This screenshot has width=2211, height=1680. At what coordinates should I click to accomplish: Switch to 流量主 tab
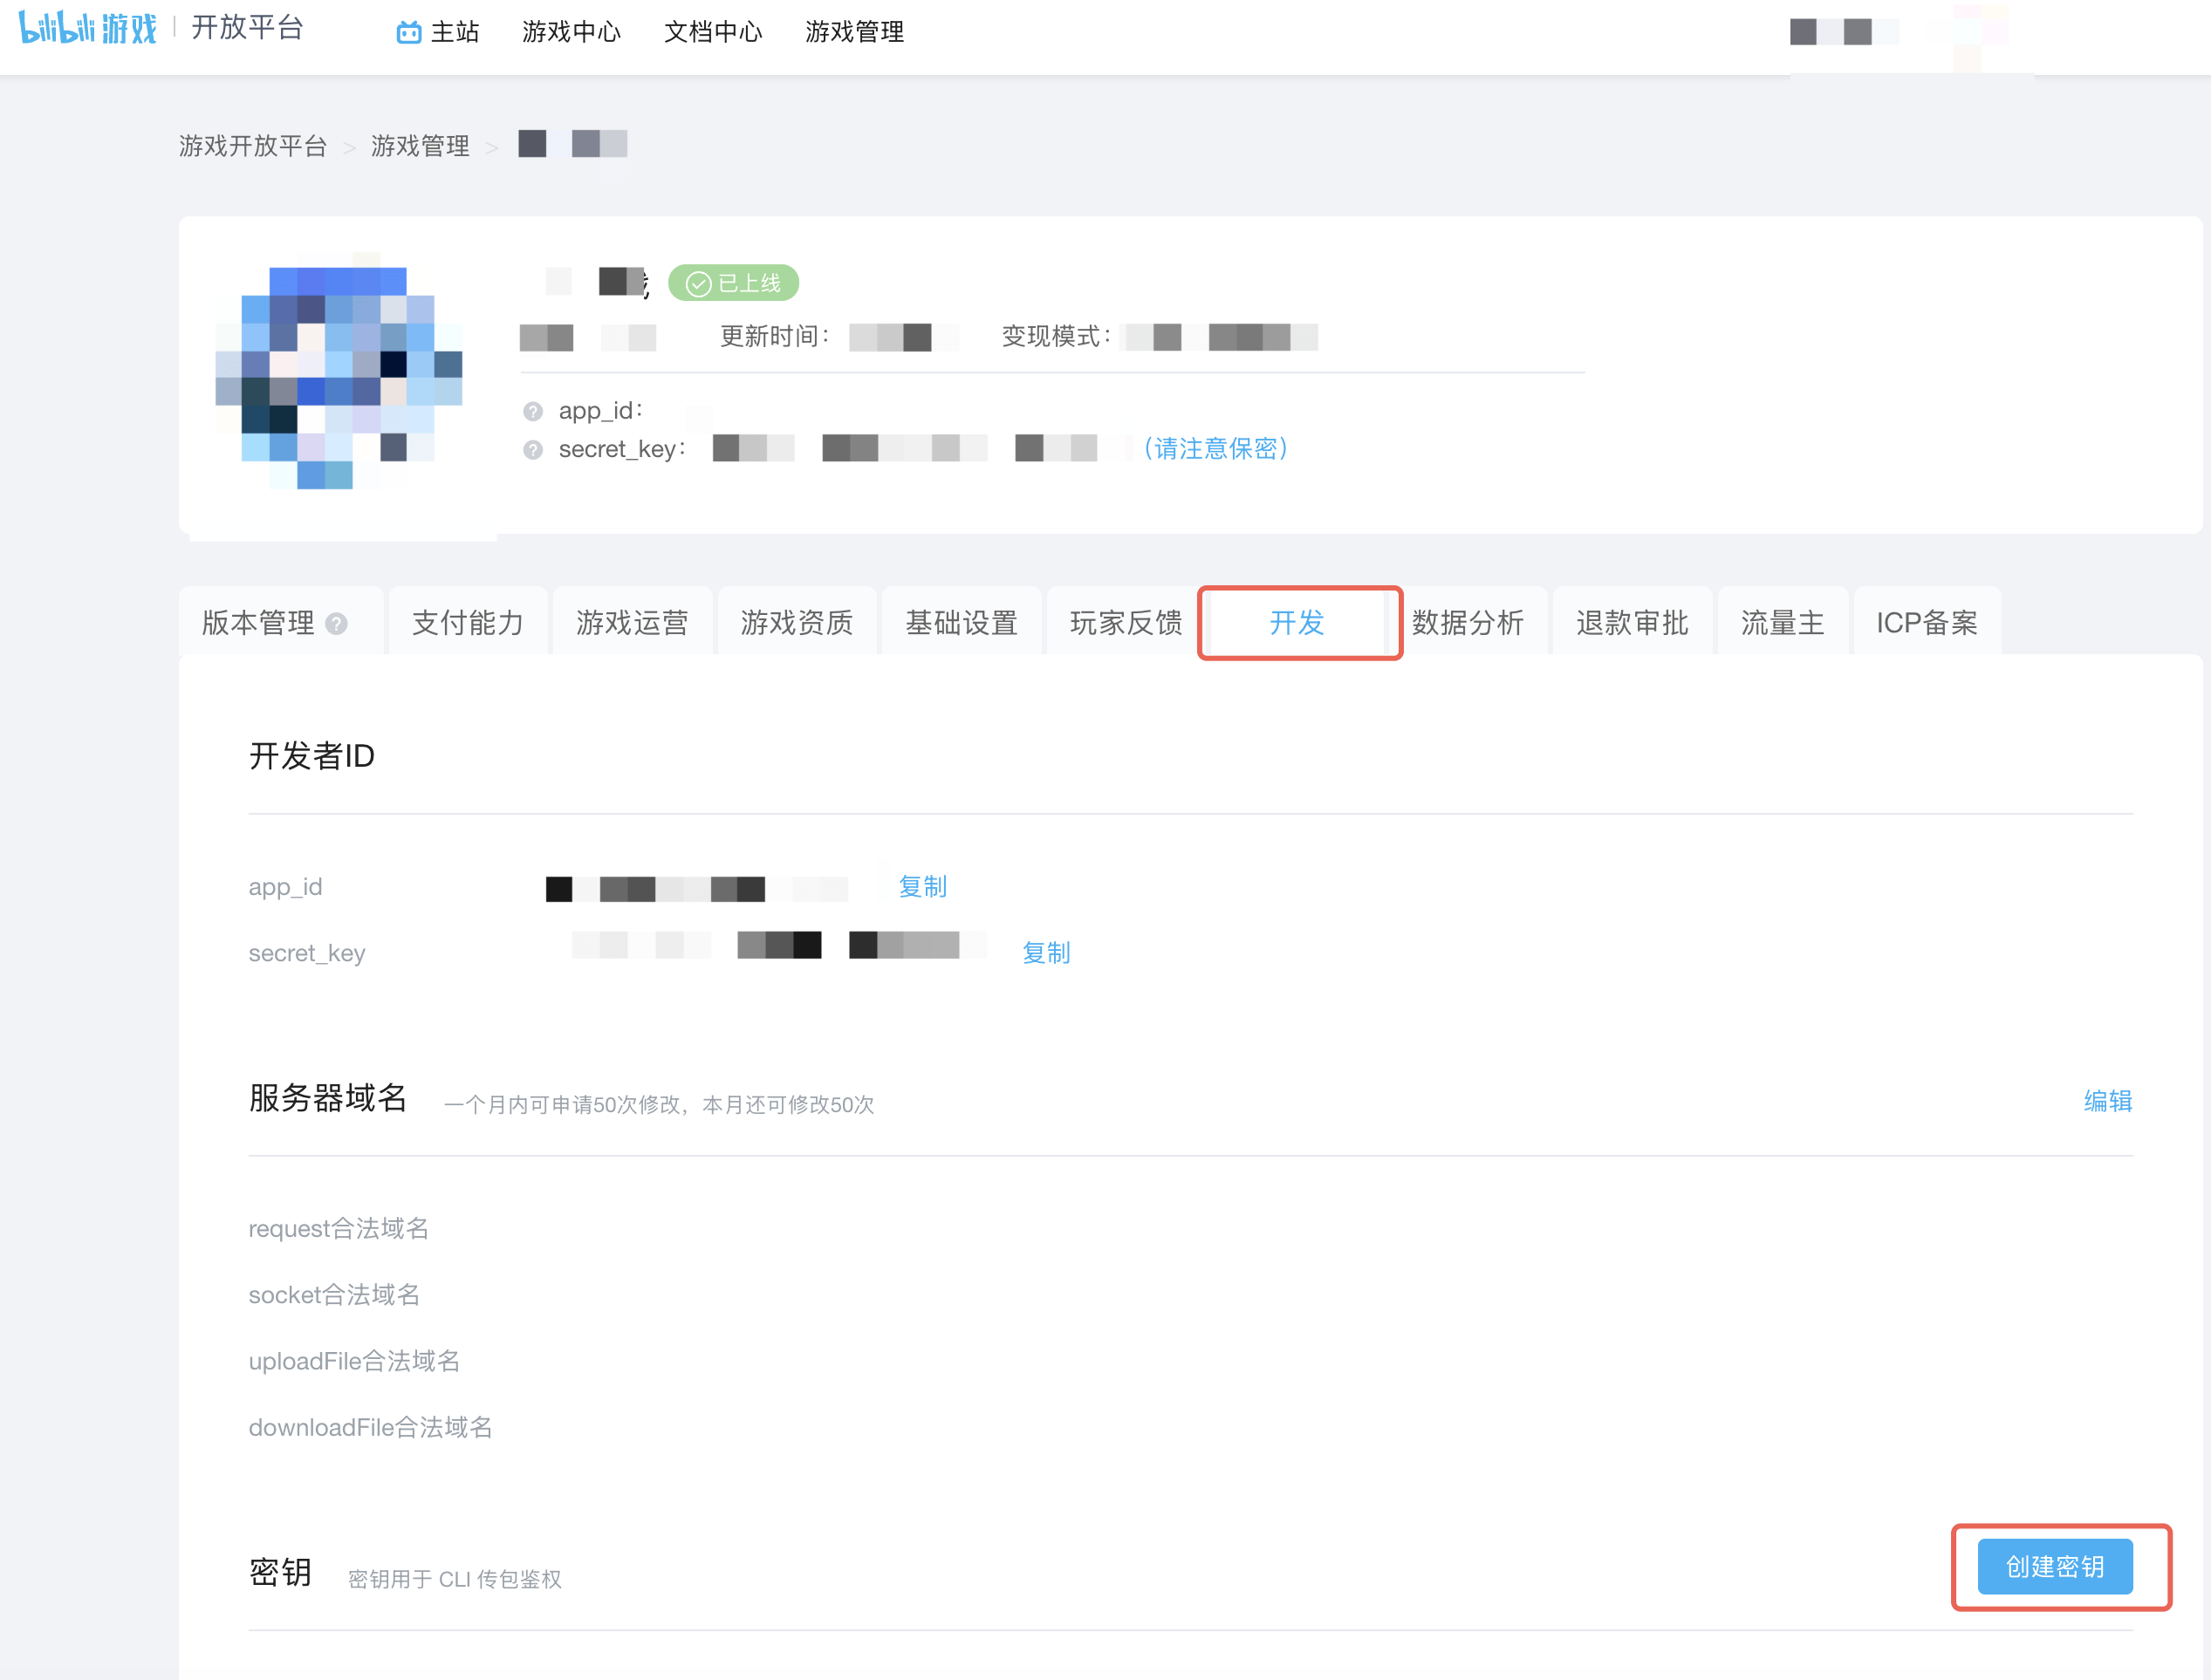point(1783,623)
